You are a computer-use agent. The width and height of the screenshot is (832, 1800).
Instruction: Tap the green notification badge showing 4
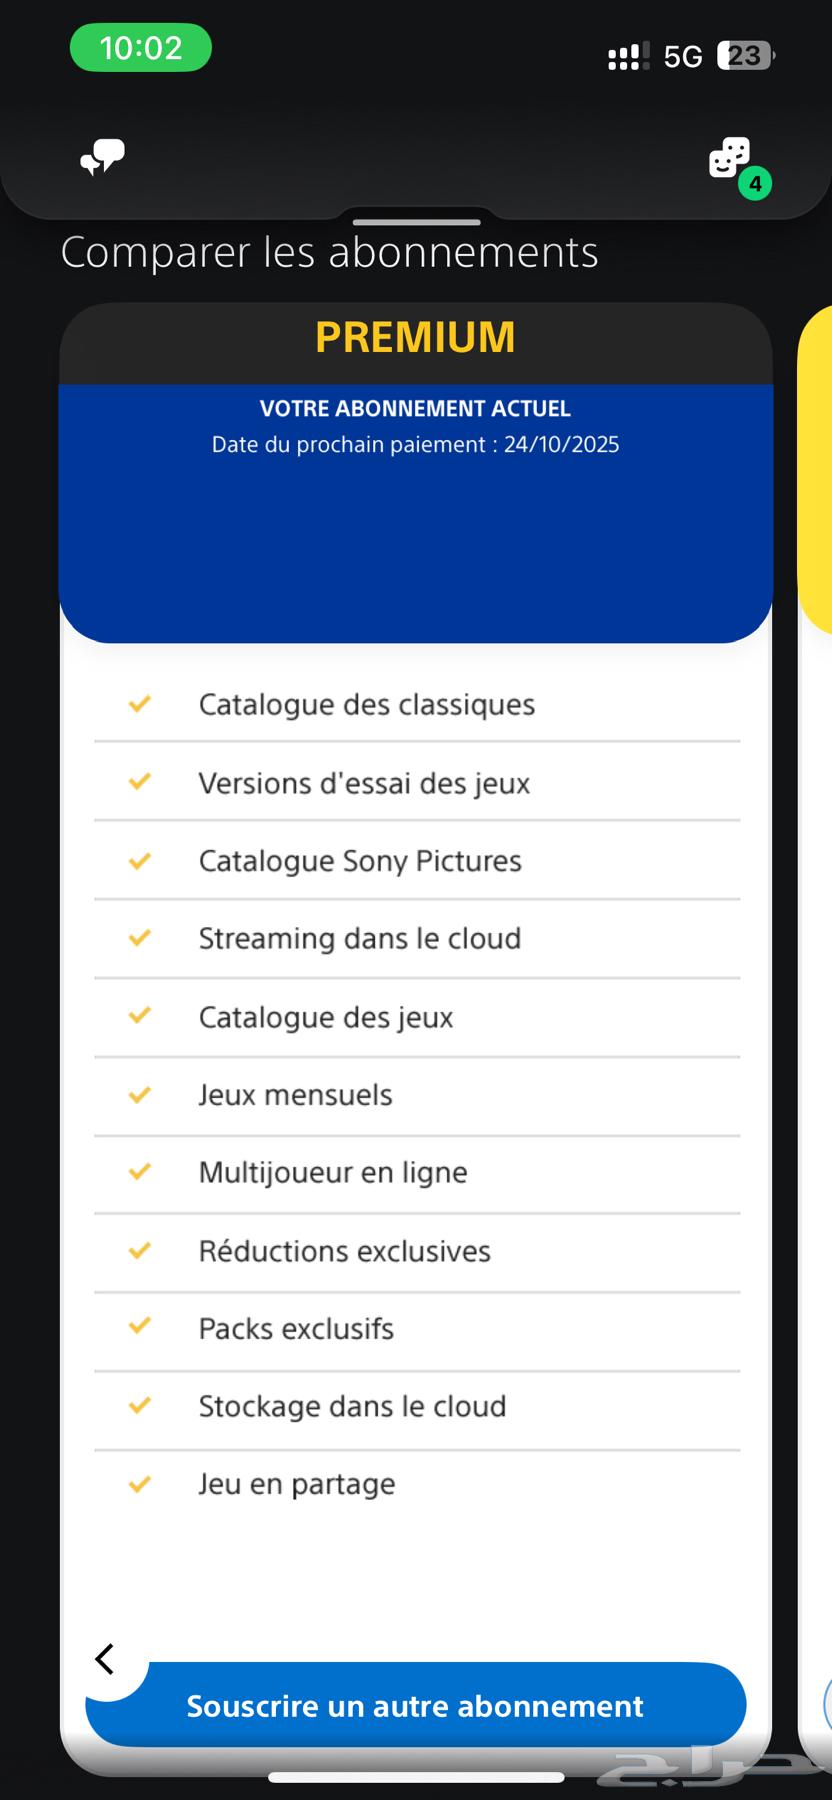coord(755,184)
